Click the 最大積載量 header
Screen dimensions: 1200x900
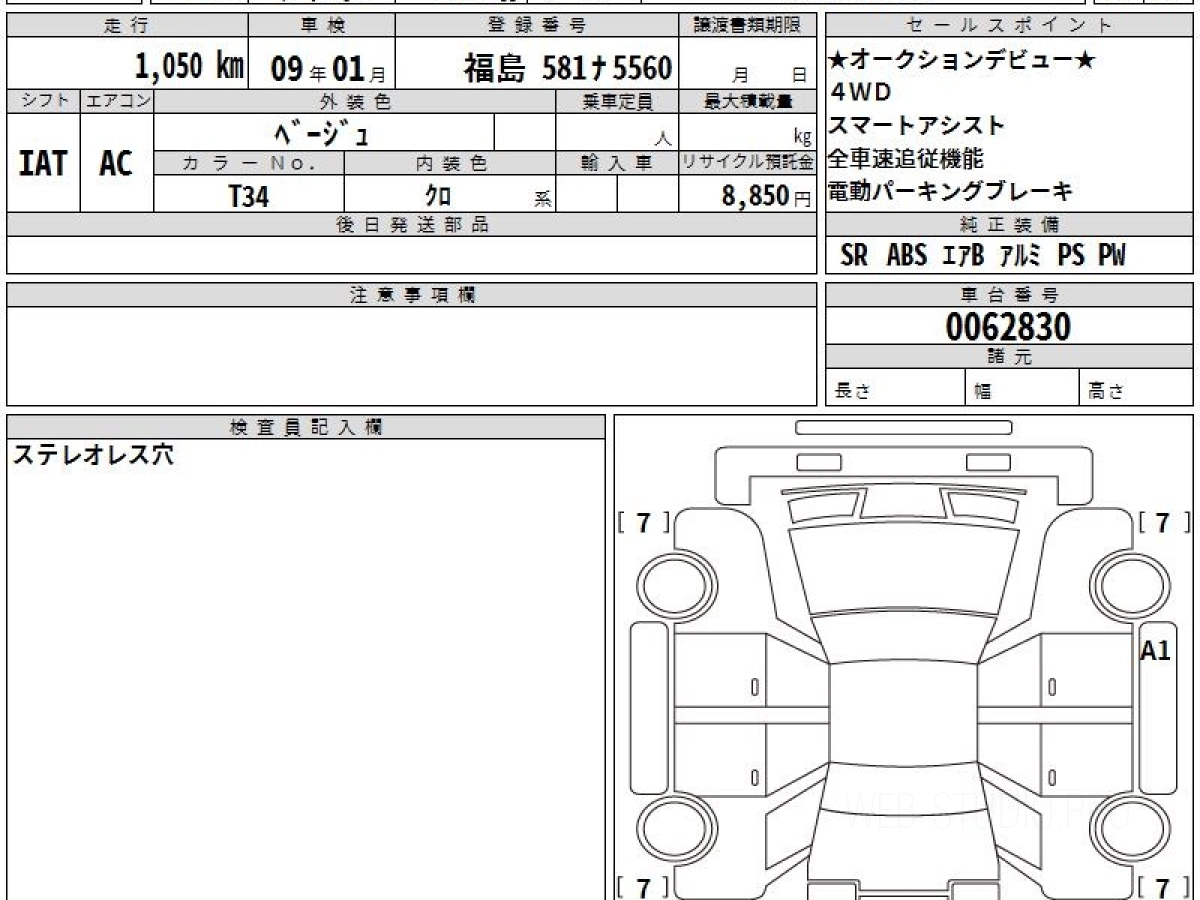pyautogui.click(x=748, y=101)
